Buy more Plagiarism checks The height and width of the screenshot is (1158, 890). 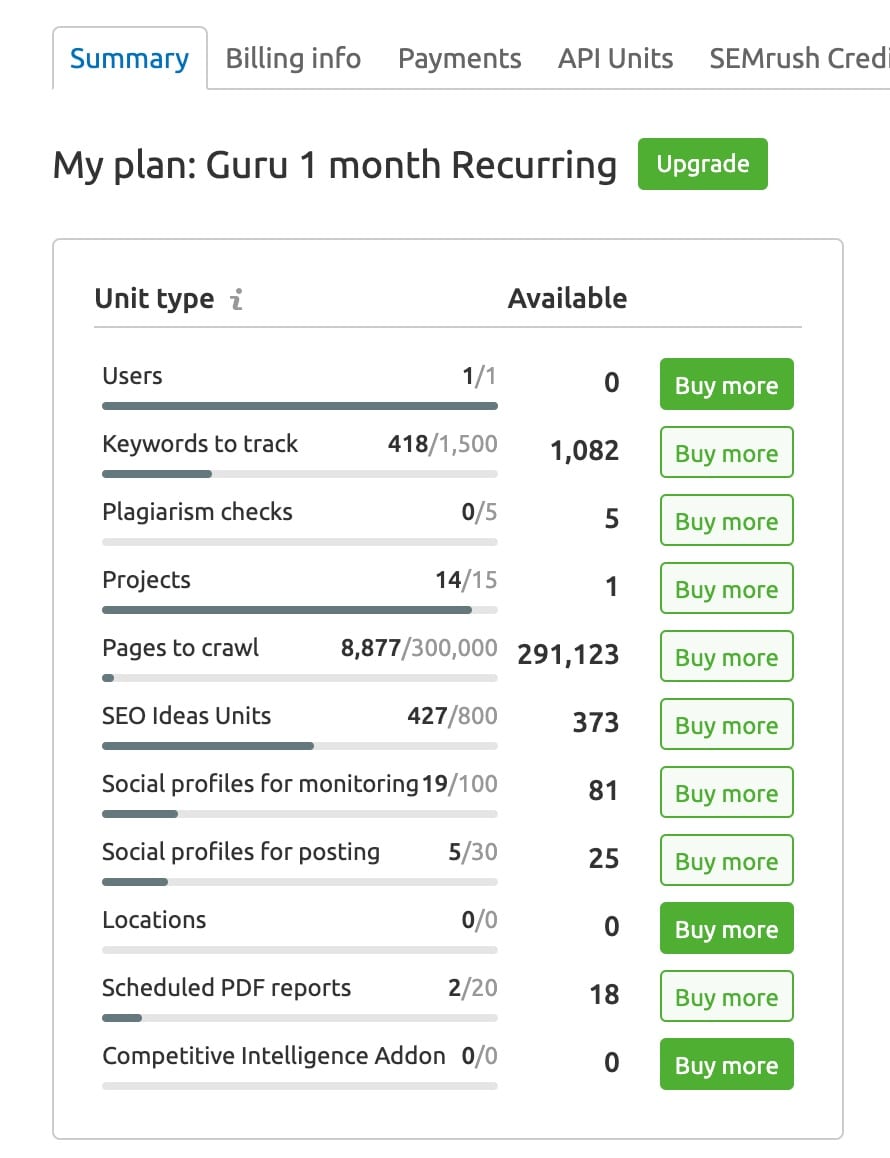[x=726, y=520]
